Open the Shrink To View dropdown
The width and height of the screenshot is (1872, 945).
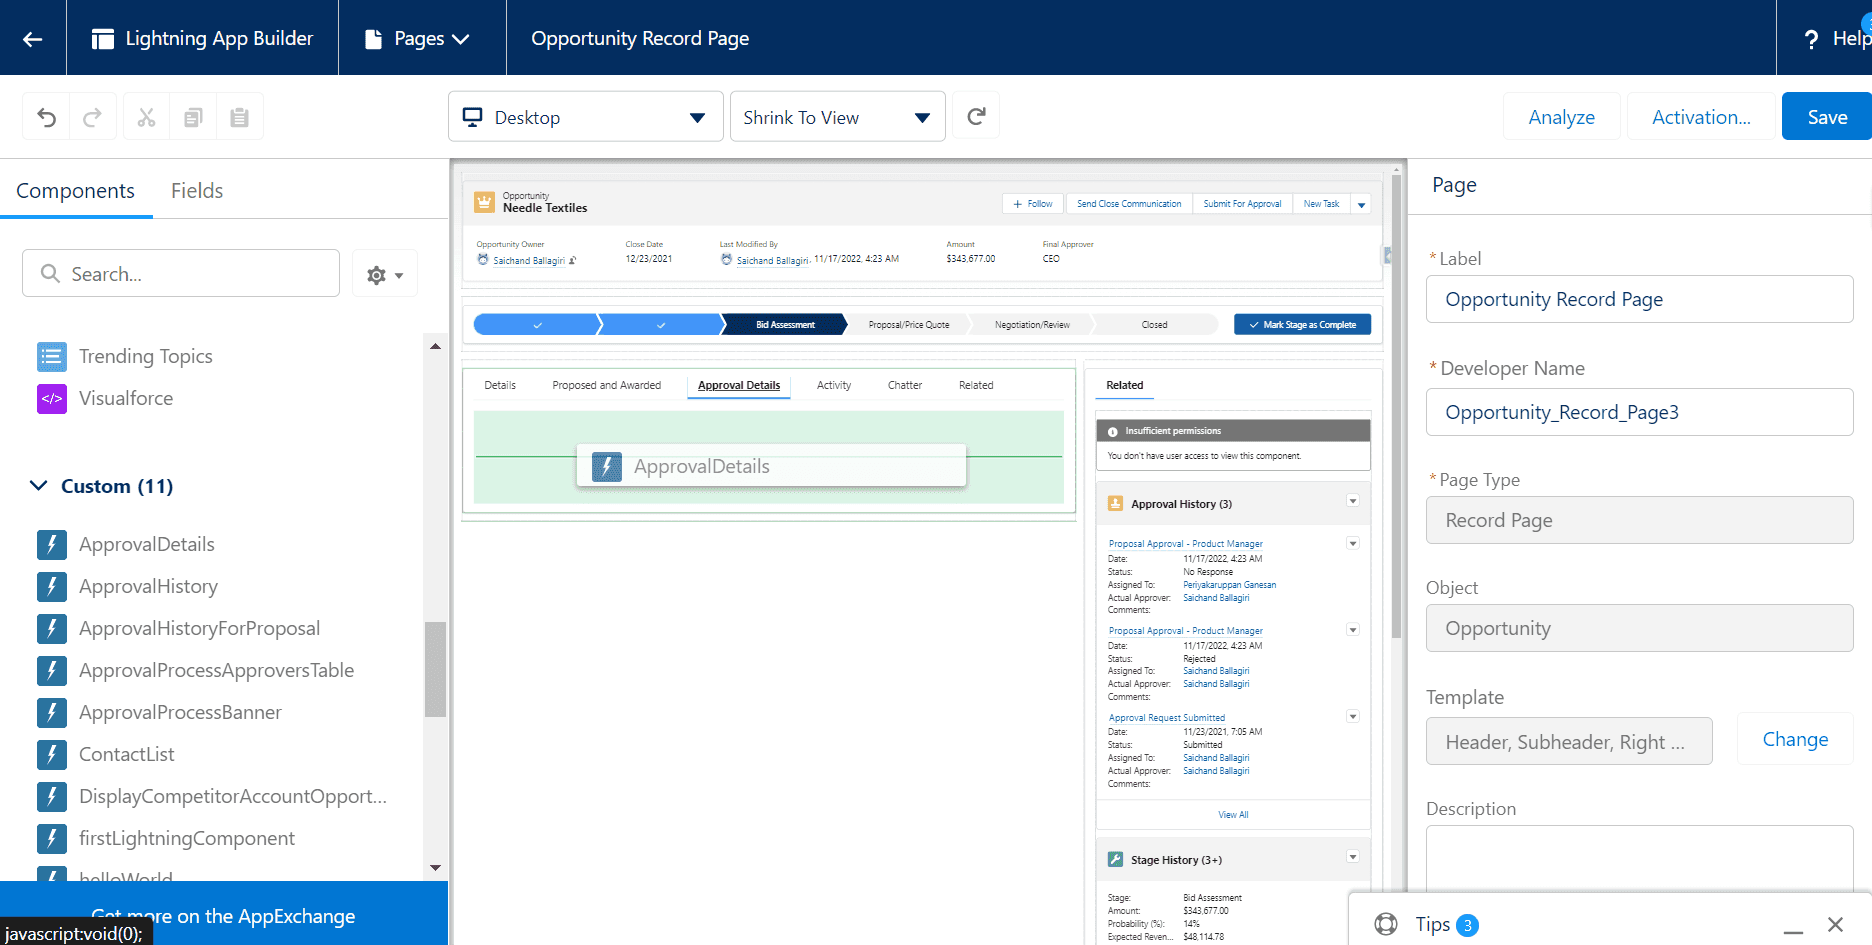[x=837, y=117]
